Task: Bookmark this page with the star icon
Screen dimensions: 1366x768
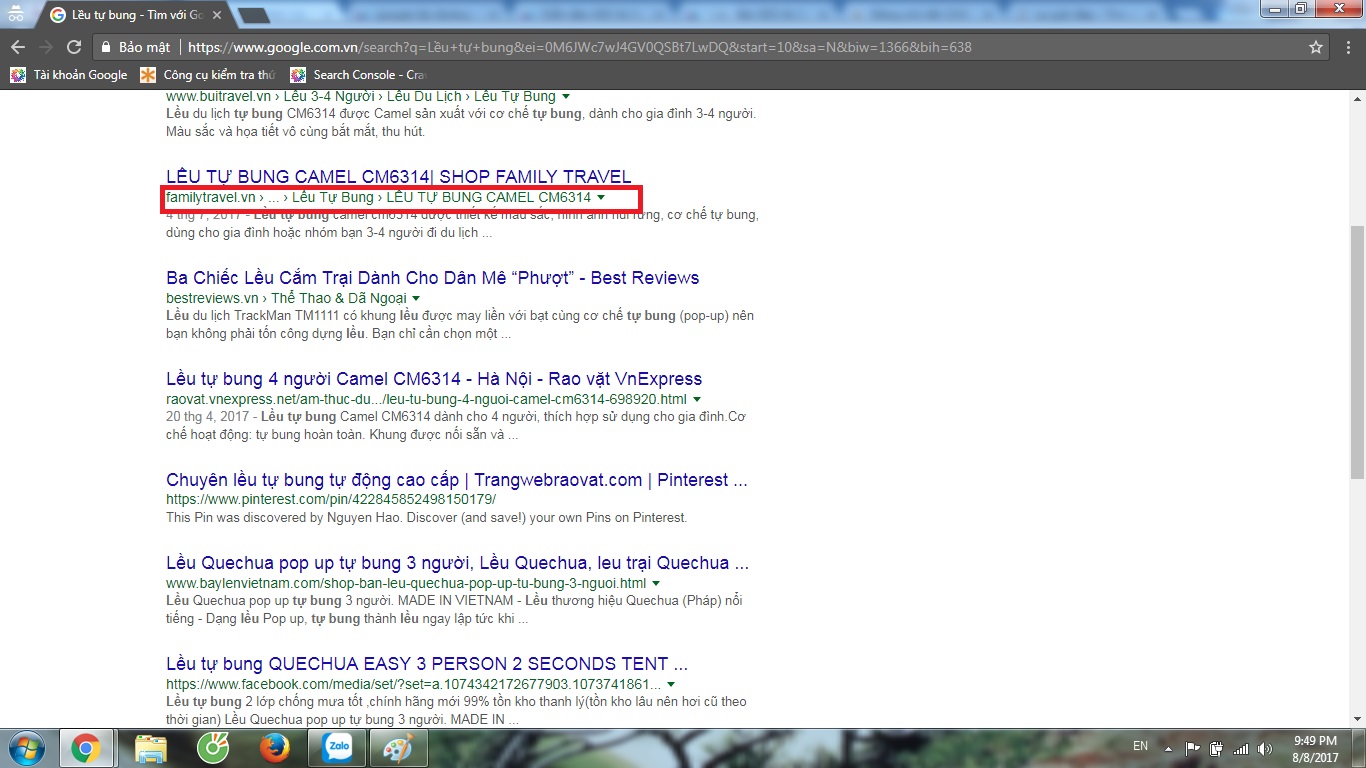Action: click(x=1316, y=47)
